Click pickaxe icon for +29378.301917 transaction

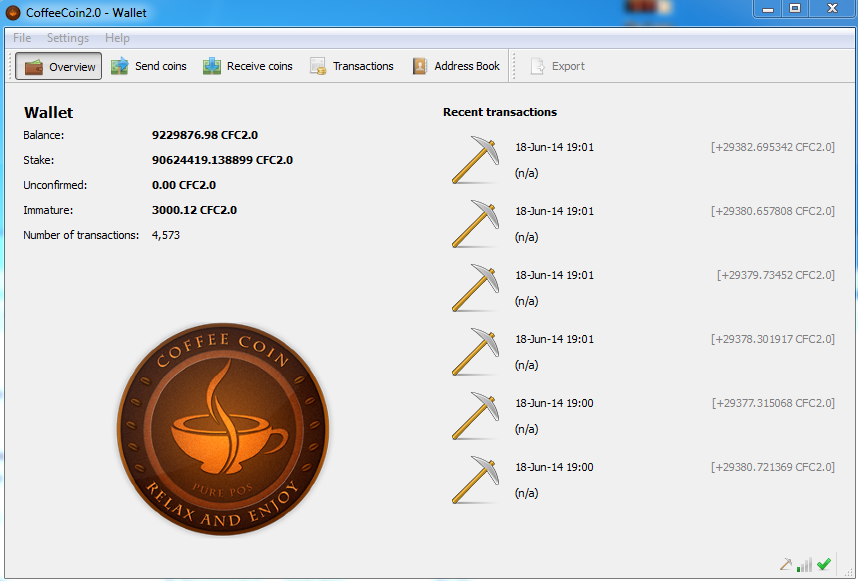point(476,351)
